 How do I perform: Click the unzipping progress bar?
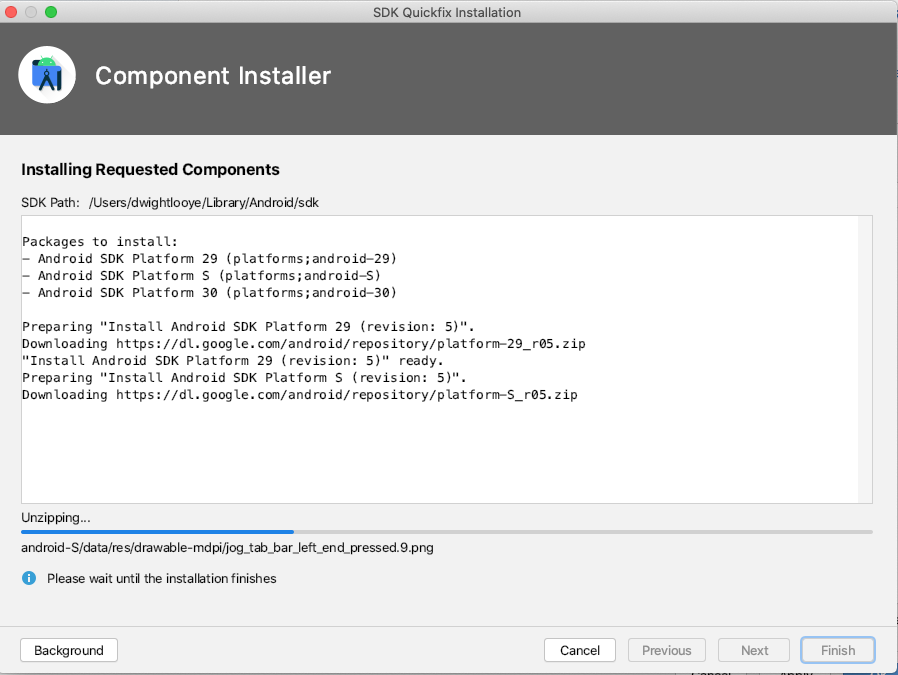(446, 532)
